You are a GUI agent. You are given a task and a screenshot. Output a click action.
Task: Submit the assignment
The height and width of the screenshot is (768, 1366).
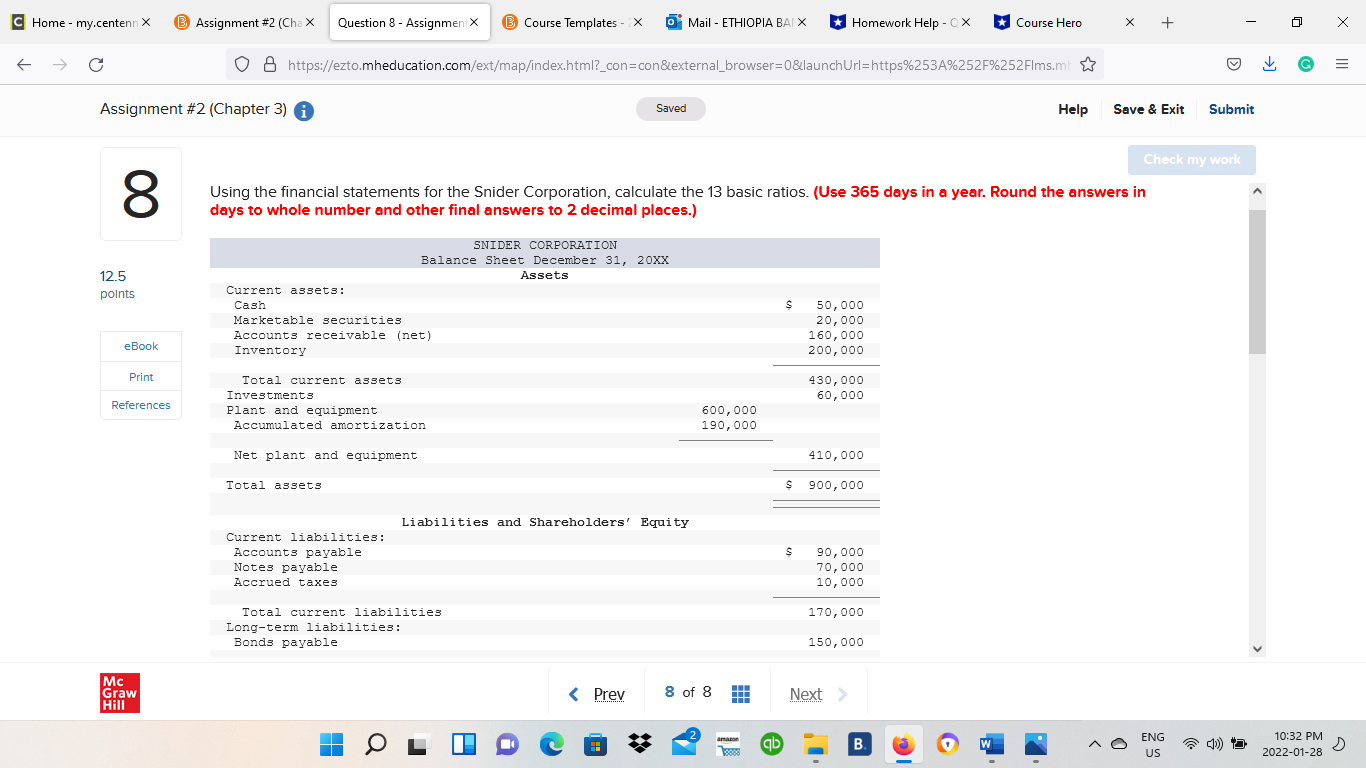click(1231, 110)
